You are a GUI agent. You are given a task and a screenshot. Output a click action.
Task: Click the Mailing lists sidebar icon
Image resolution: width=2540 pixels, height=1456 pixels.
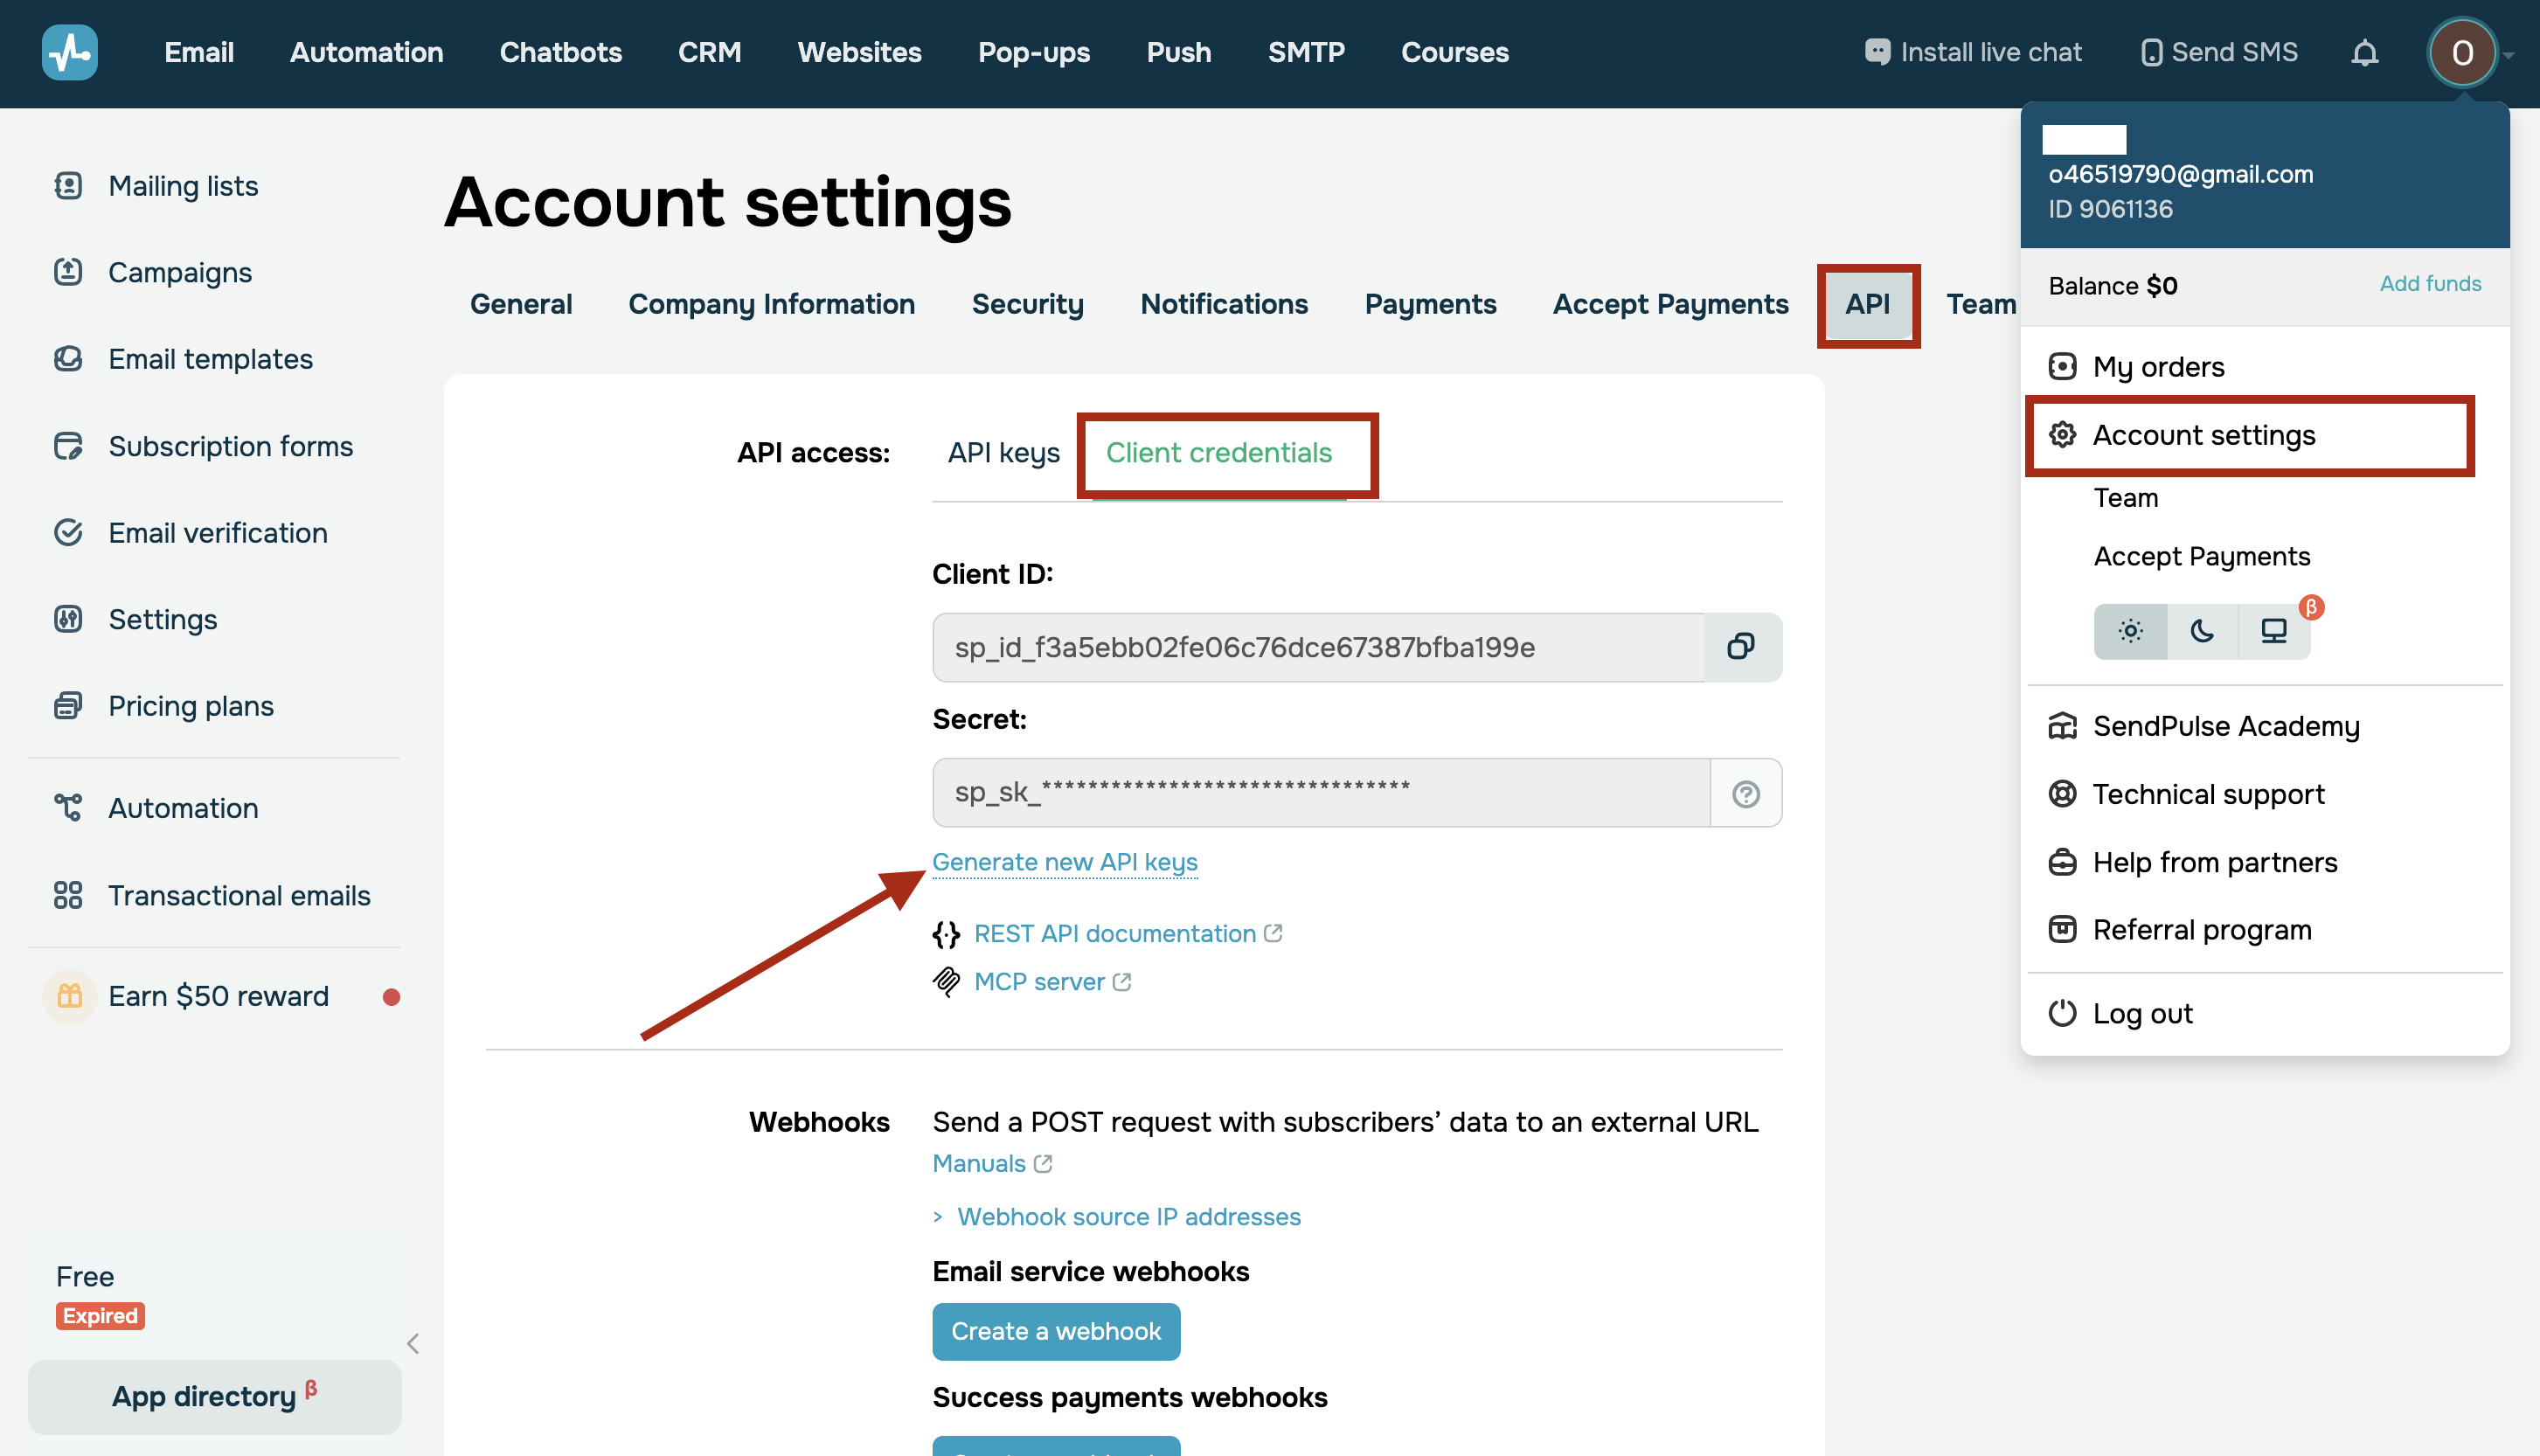point(68,185)
